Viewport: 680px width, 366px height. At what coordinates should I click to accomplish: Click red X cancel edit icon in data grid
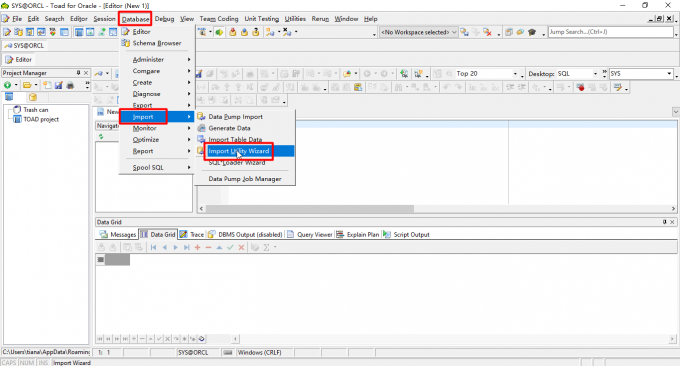tap(242, 247)
